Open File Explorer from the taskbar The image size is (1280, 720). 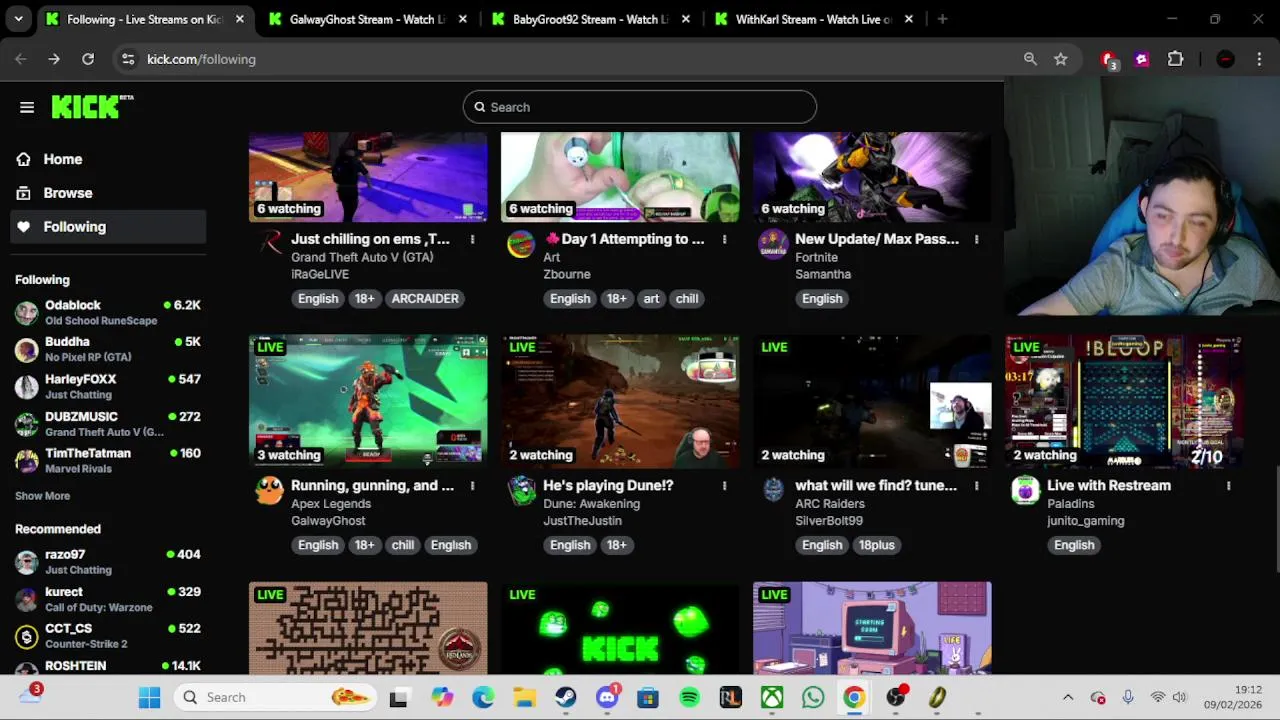tap(525, 697)
